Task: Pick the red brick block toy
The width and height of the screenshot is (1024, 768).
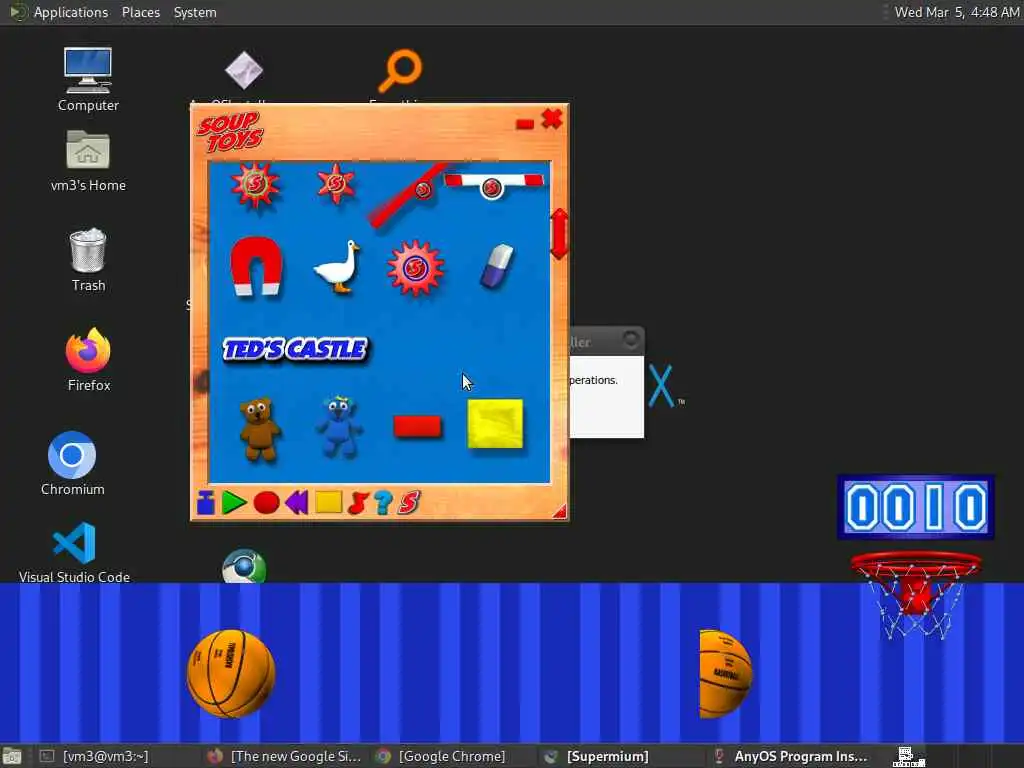Action: click(x=418, y=426)
